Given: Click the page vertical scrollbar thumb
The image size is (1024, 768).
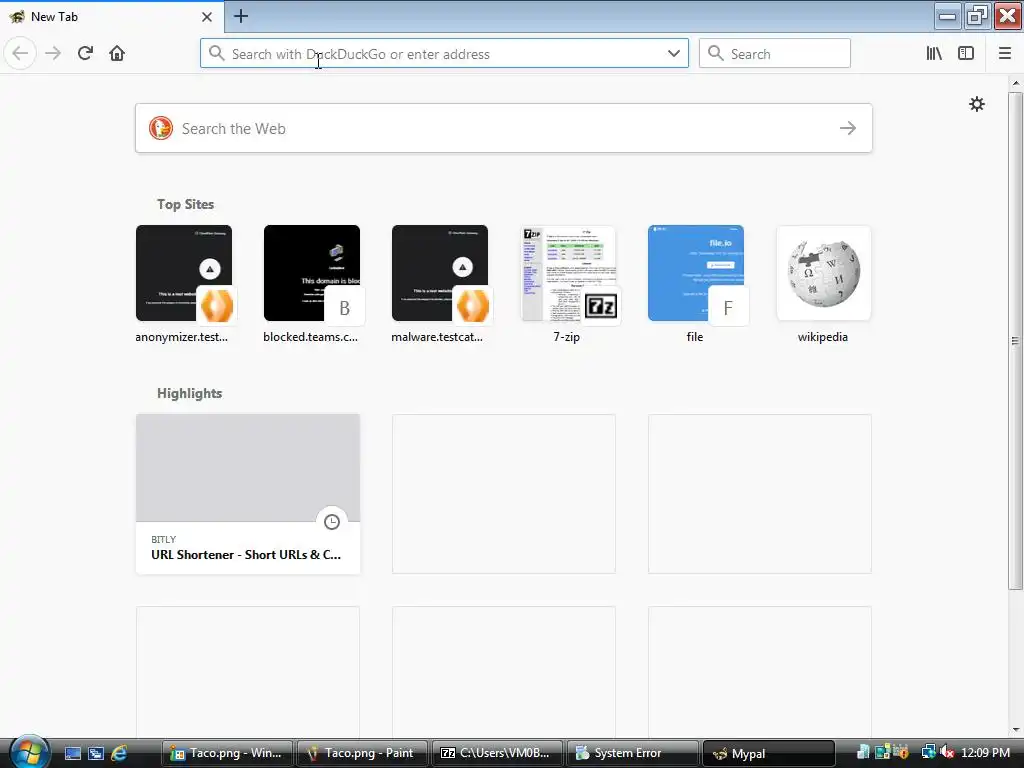Looking at the screenshot, I should pos(1016,340).
